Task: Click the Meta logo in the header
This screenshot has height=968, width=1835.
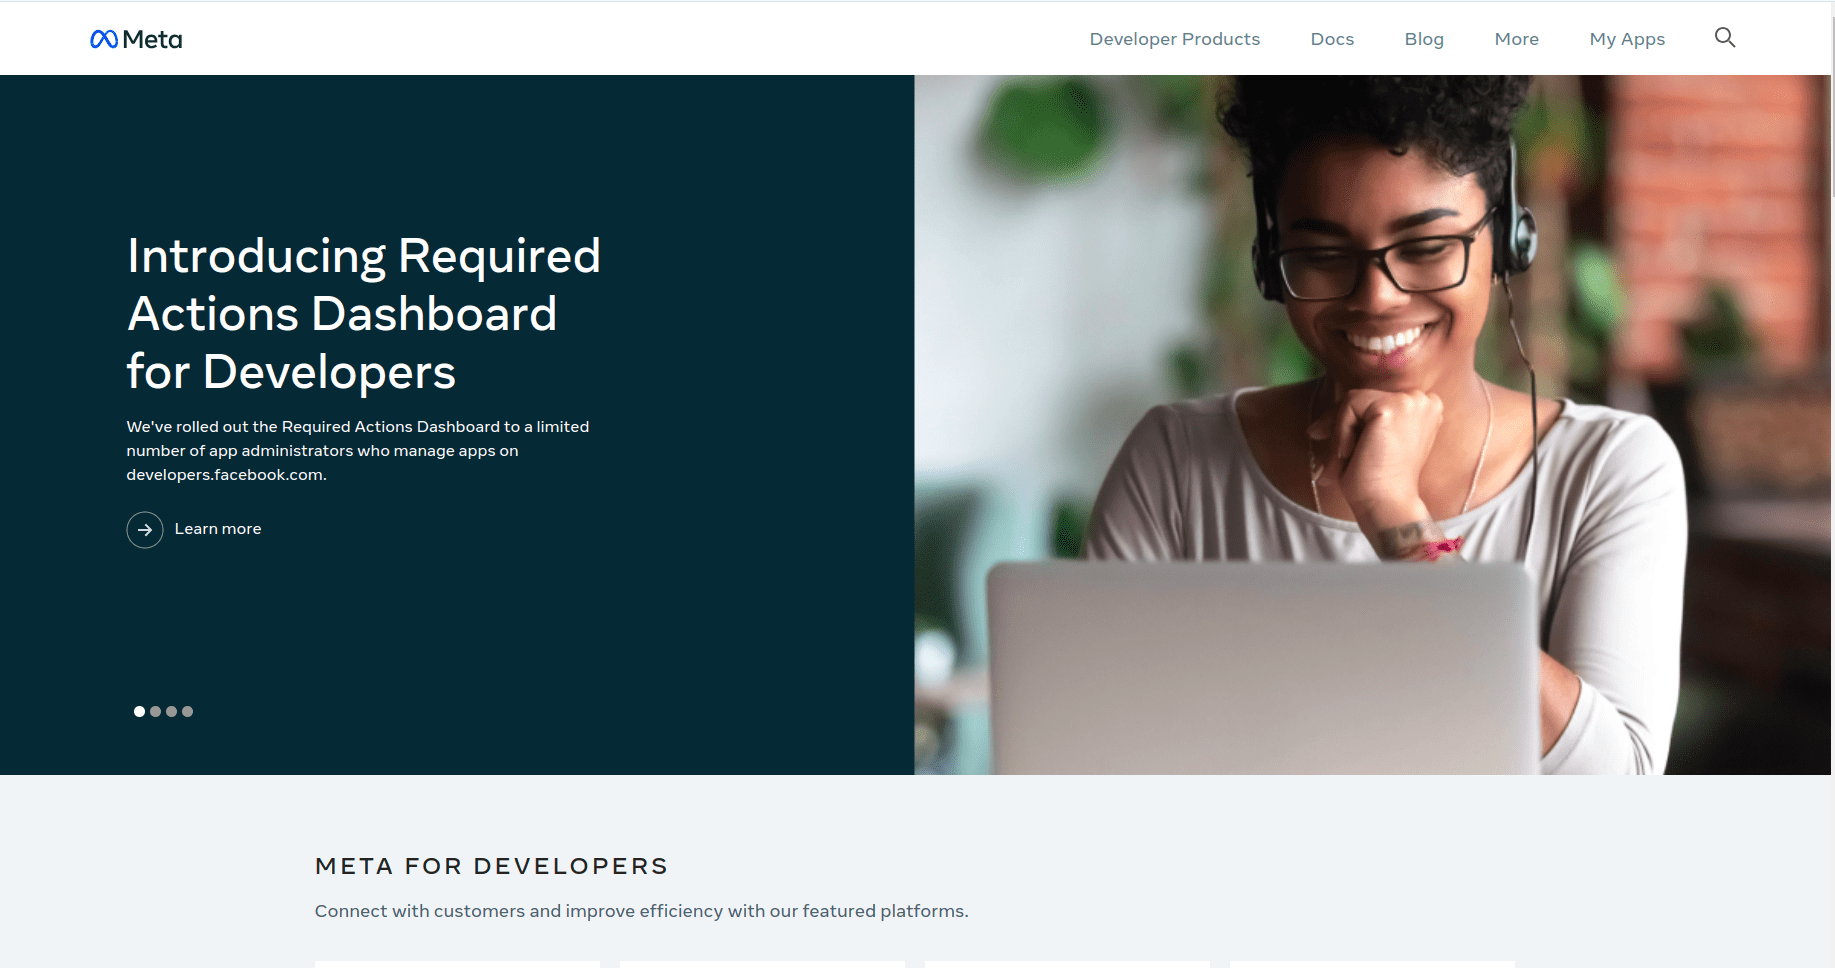Action: pos(136,39)
